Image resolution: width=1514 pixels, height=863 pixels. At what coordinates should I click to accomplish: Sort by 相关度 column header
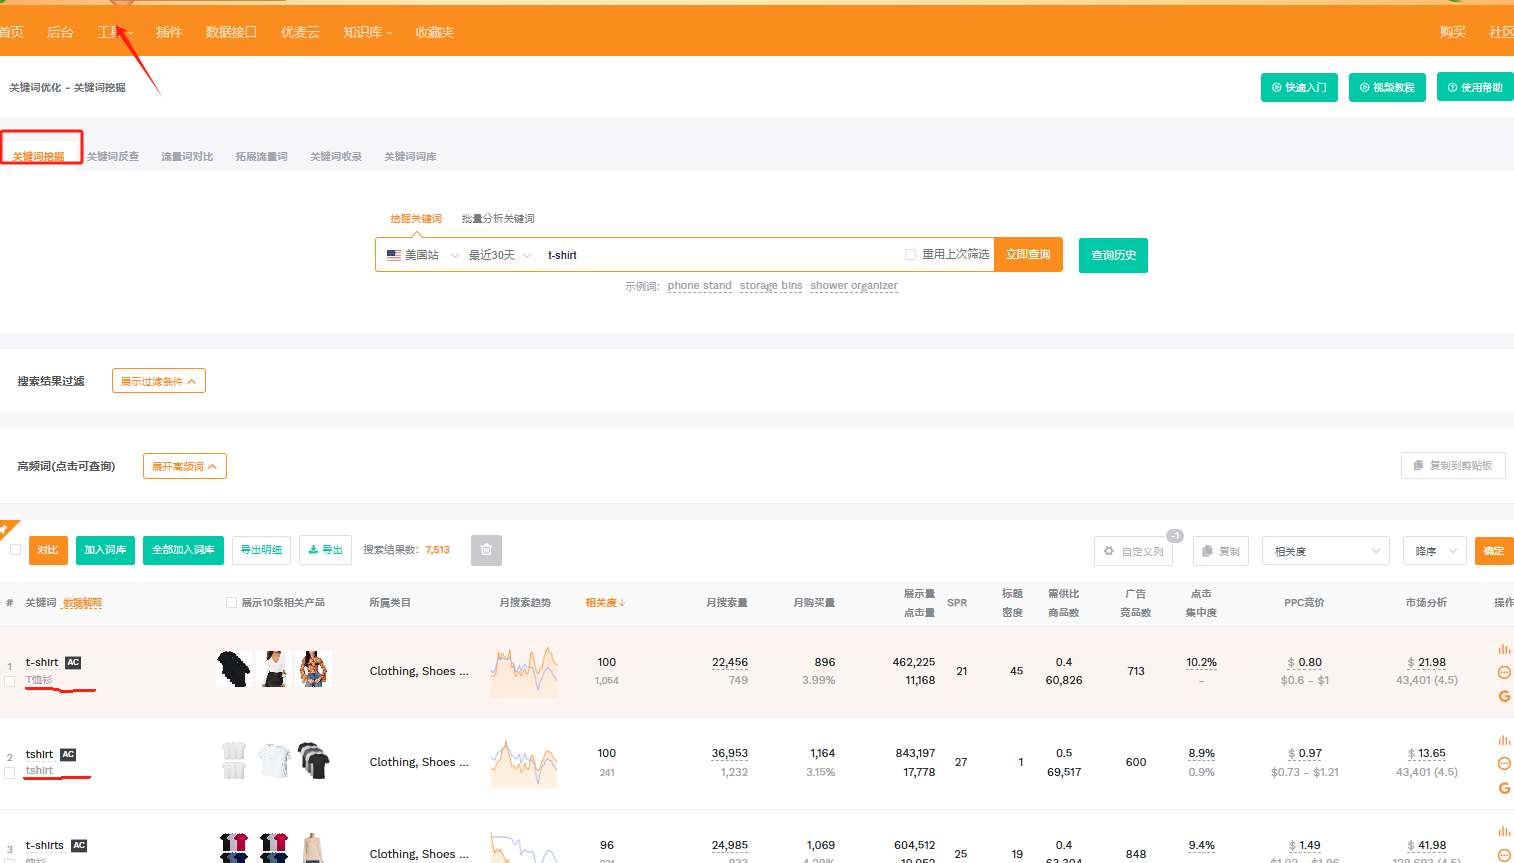[x=605, y=602]
